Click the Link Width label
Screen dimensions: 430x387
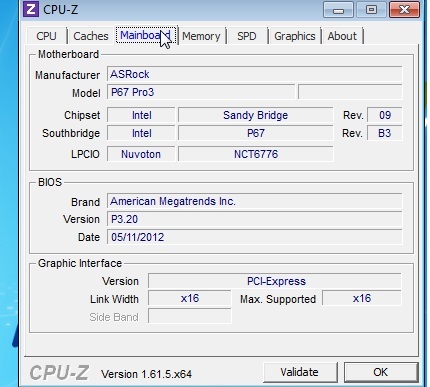tap(114, 299)
